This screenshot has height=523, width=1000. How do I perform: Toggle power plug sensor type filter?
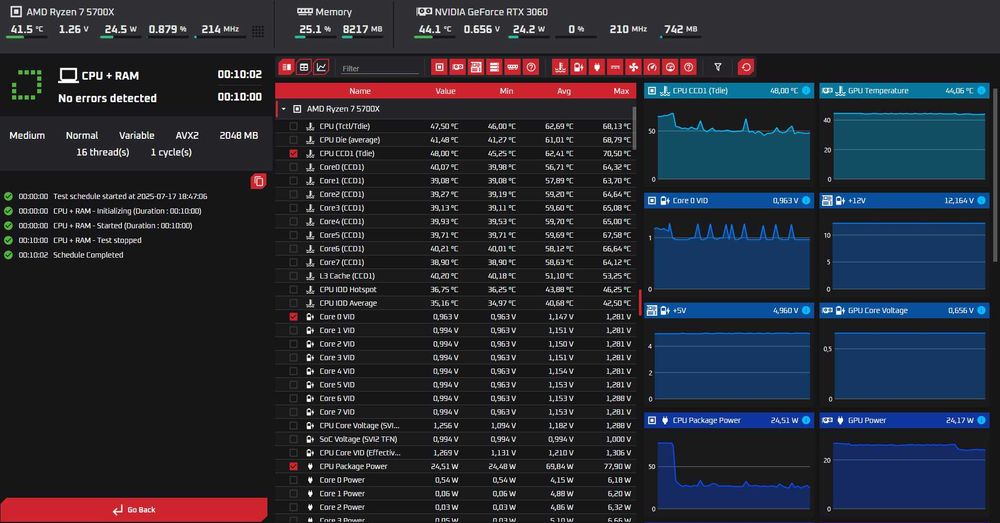click(596, 67)
